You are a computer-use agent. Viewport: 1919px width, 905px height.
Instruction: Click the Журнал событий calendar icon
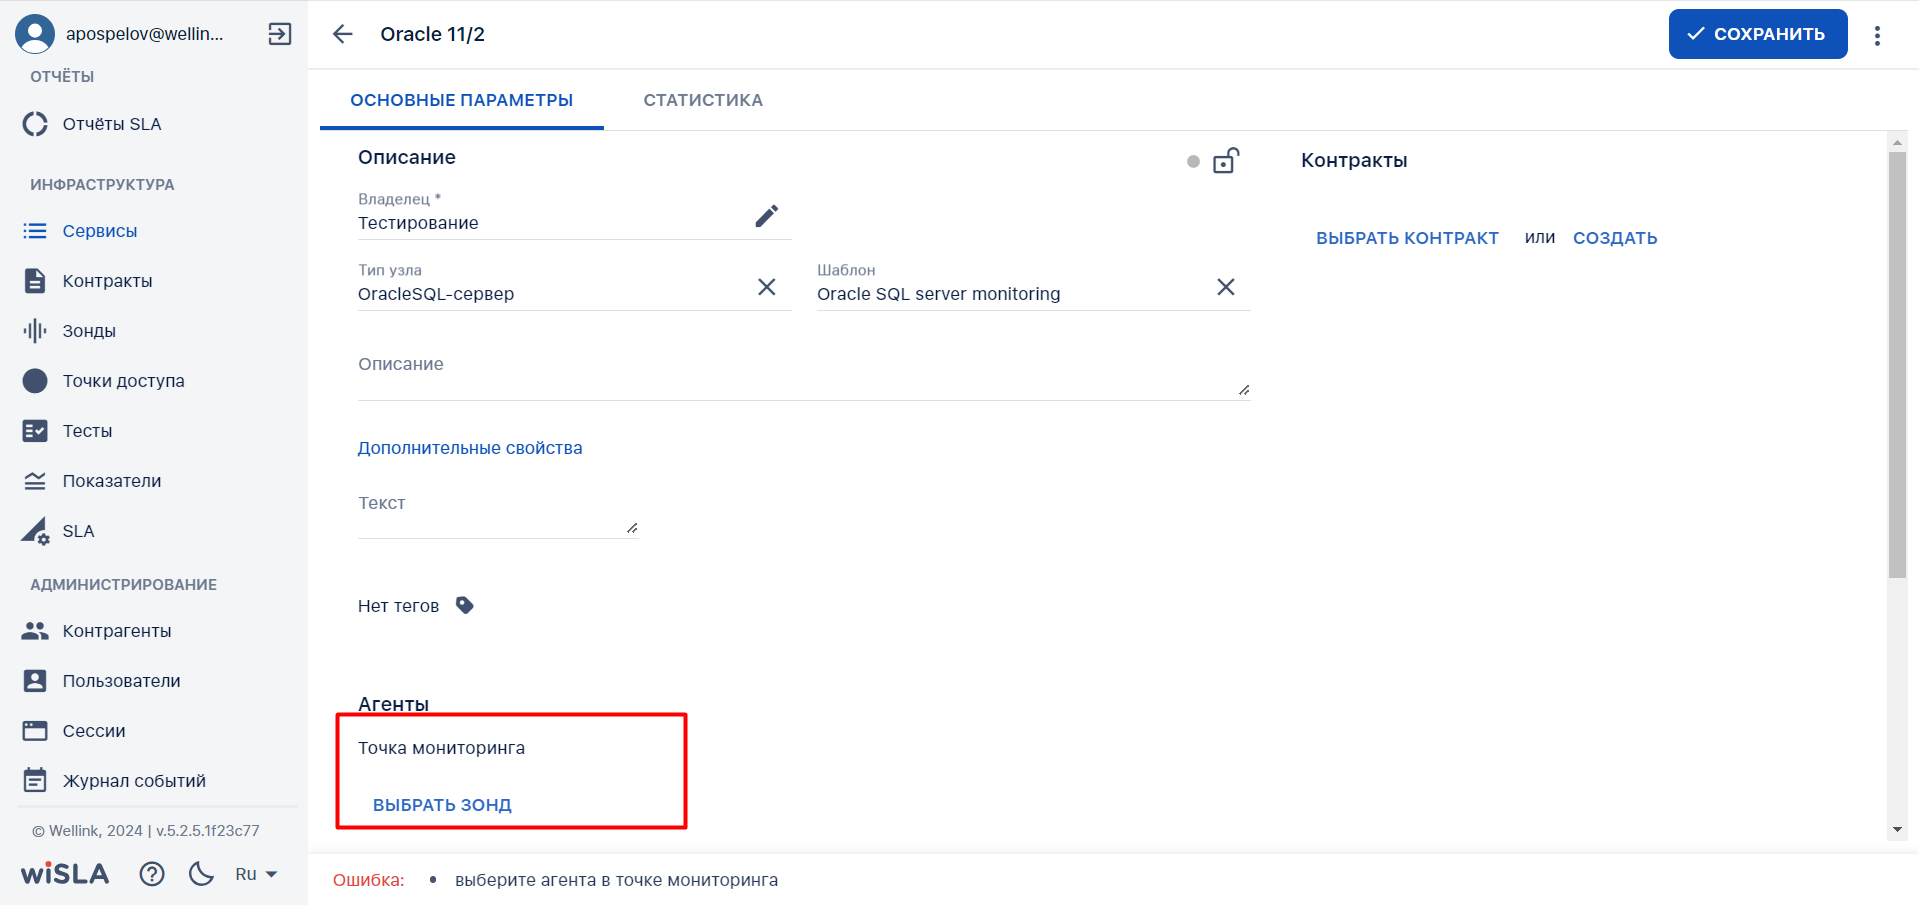pos(35,780)
